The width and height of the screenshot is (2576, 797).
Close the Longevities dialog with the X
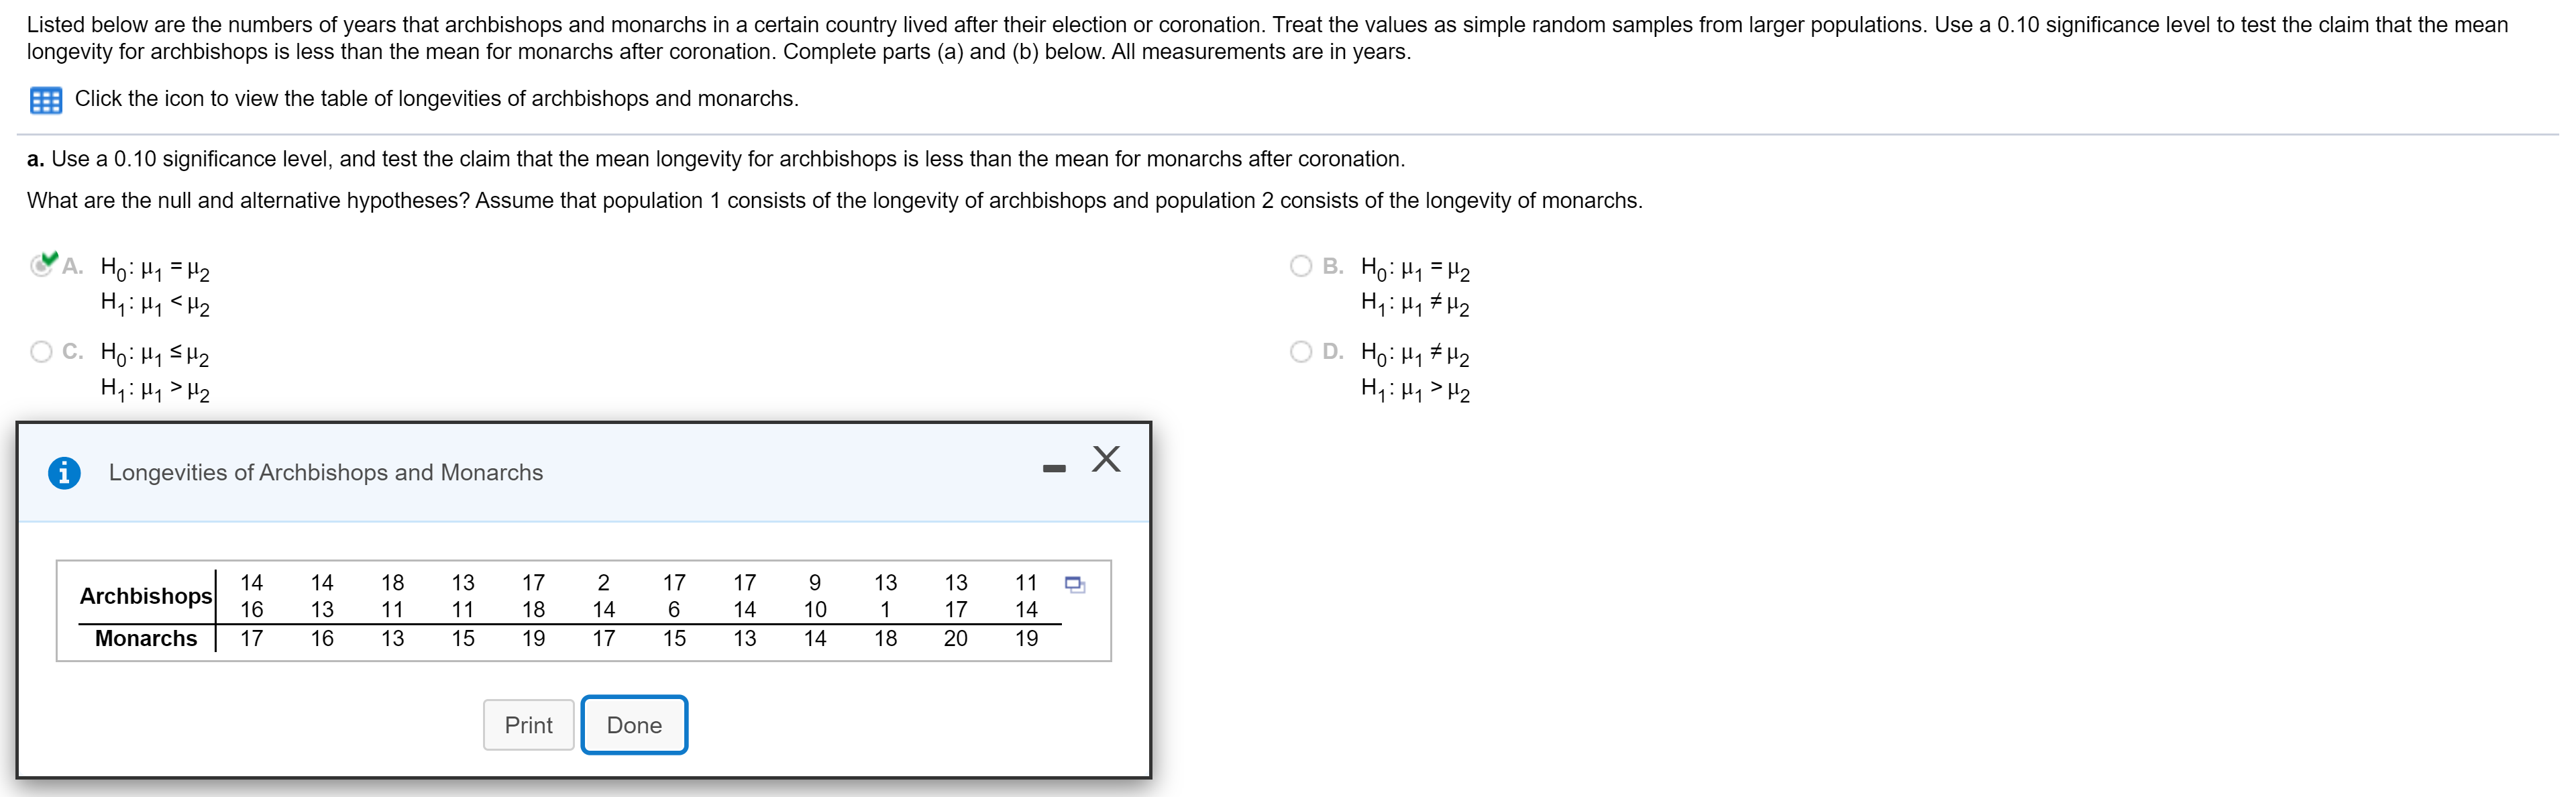[x=1106, y=460]
